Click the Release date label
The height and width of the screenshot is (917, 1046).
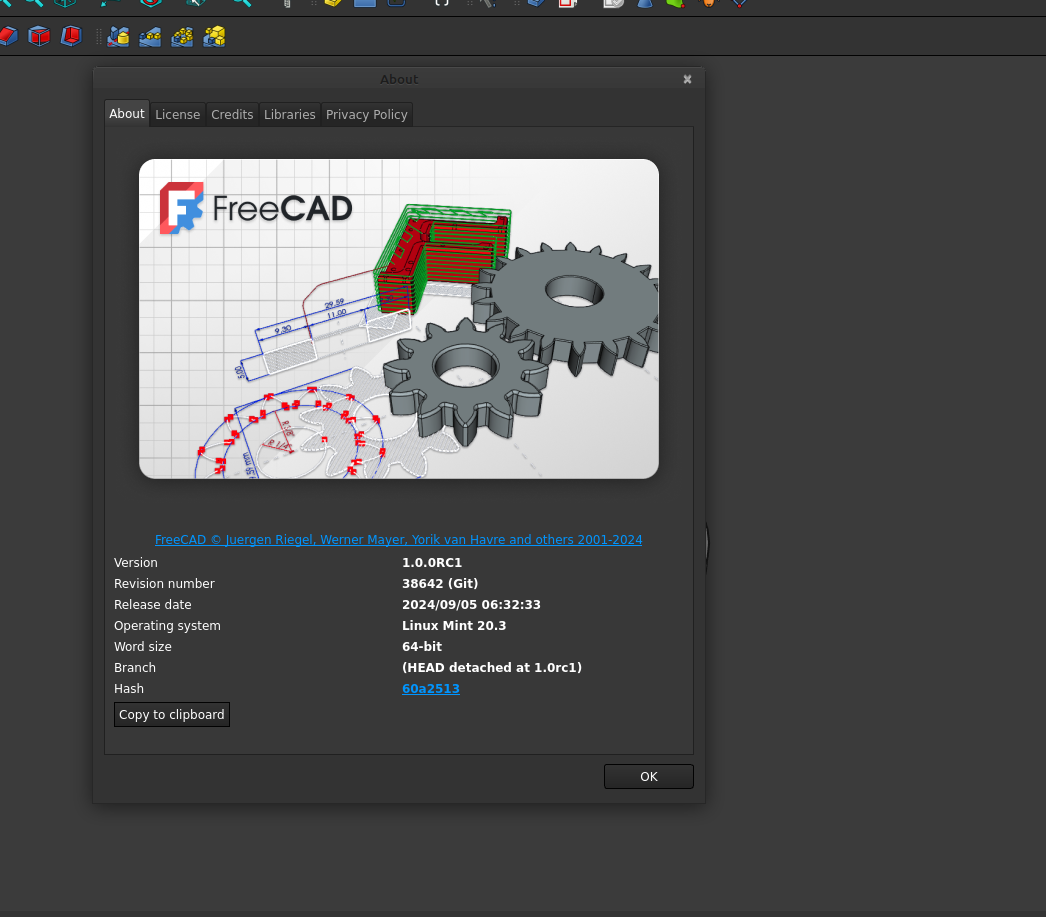pyautogui.click(x=153, y=604)
